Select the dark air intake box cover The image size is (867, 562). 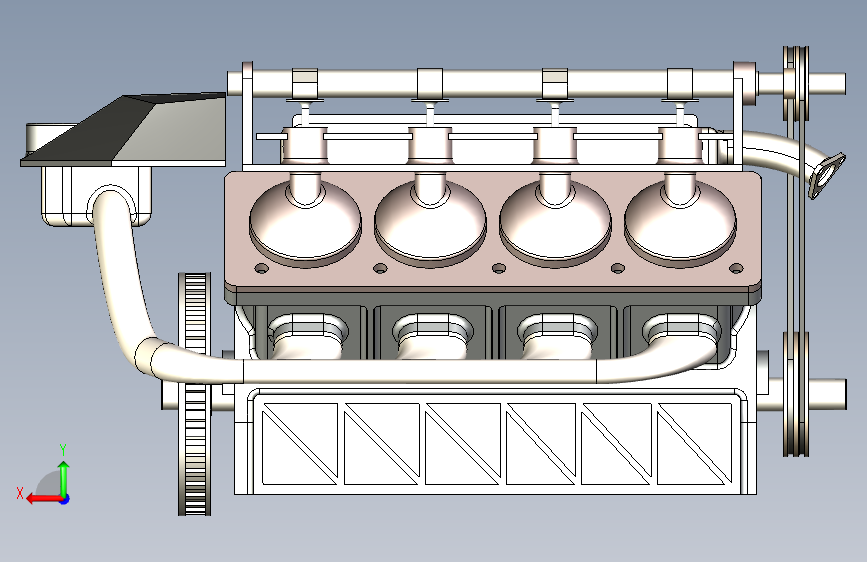click(x=123, y=131)
